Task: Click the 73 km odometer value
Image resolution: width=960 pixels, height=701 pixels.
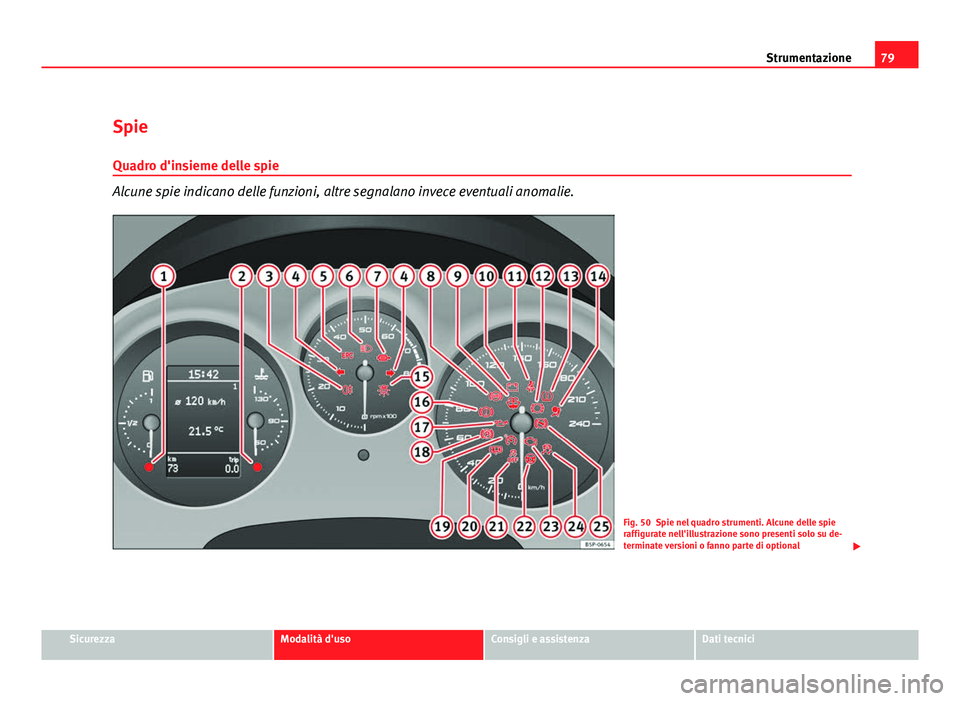Action: point(173,468)
